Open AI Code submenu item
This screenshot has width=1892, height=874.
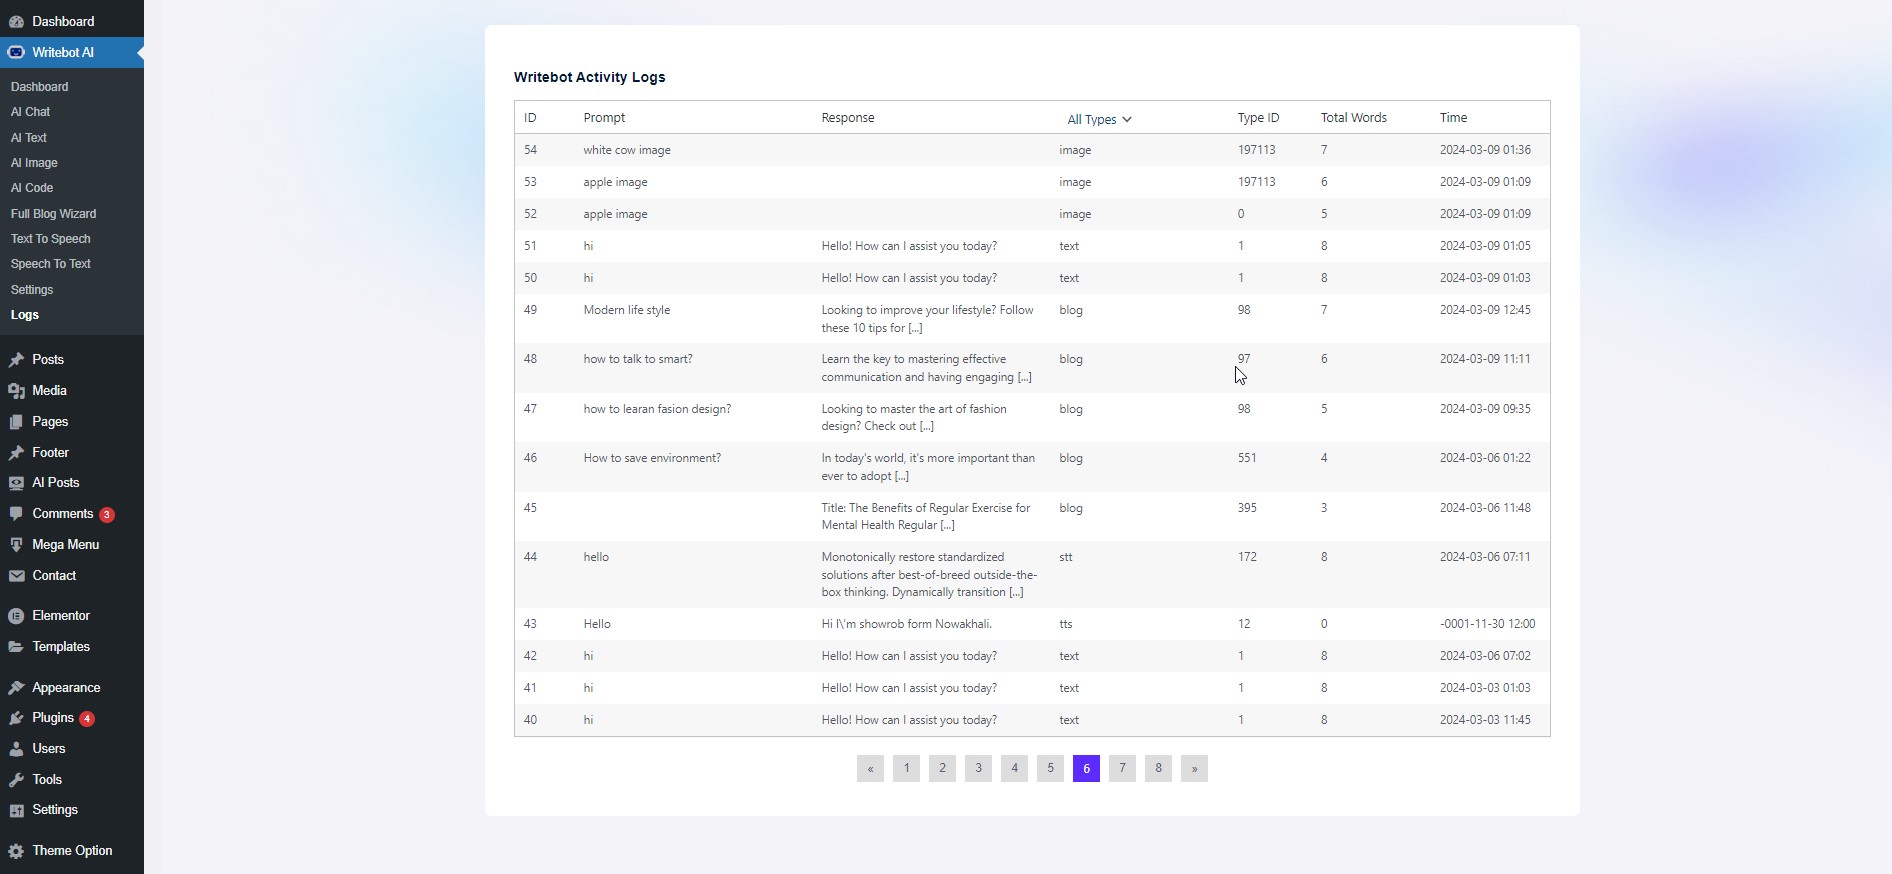pyautogui.click(x=32, y=188)
